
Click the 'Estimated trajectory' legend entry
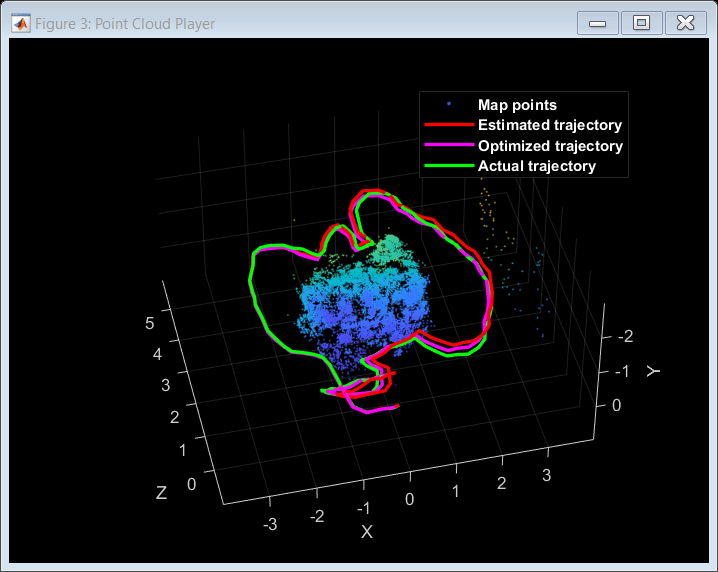(x=550, y=125)
